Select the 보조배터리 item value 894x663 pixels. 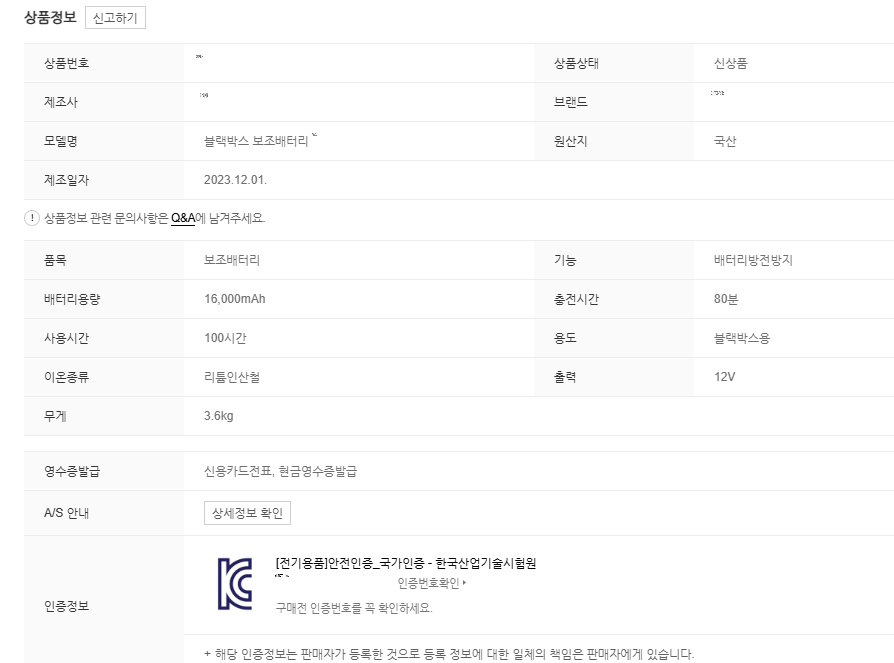pyautogui.click(x=232, y=260)
